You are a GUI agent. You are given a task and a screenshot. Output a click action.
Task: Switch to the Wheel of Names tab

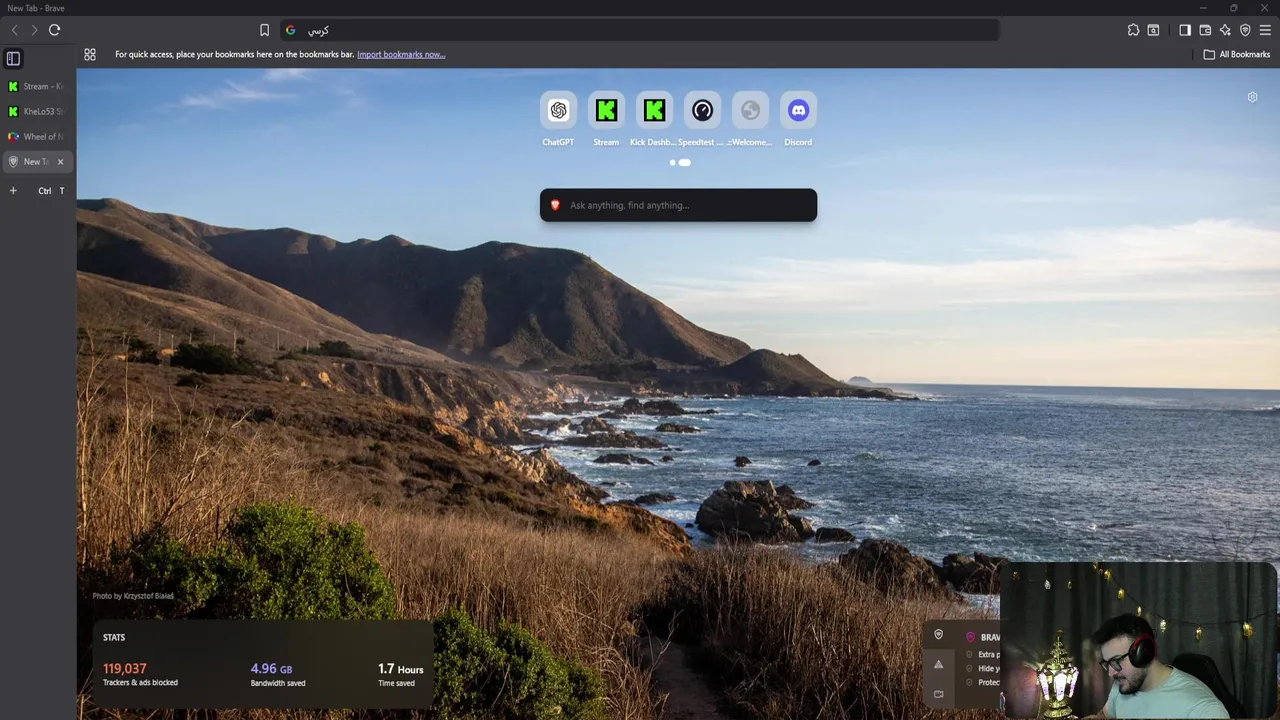coord(37,136)
